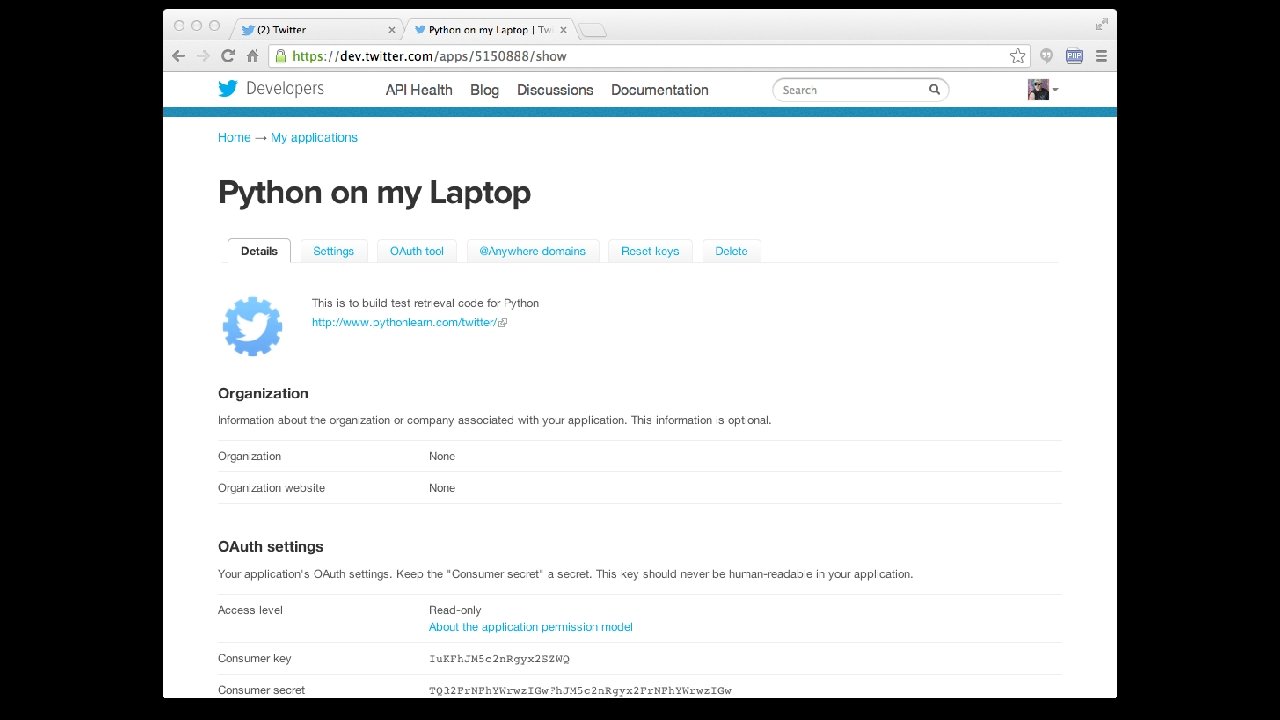Click the "Organization website" row label

(271, 488)
